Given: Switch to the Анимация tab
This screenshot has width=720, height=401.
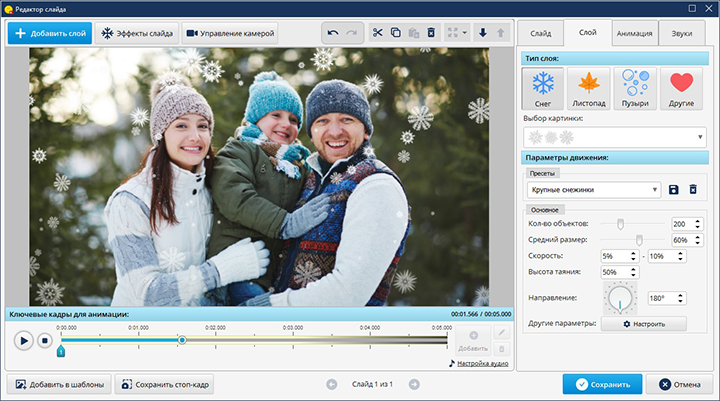Looking at the screenshot, I should (x=635, y=34).
